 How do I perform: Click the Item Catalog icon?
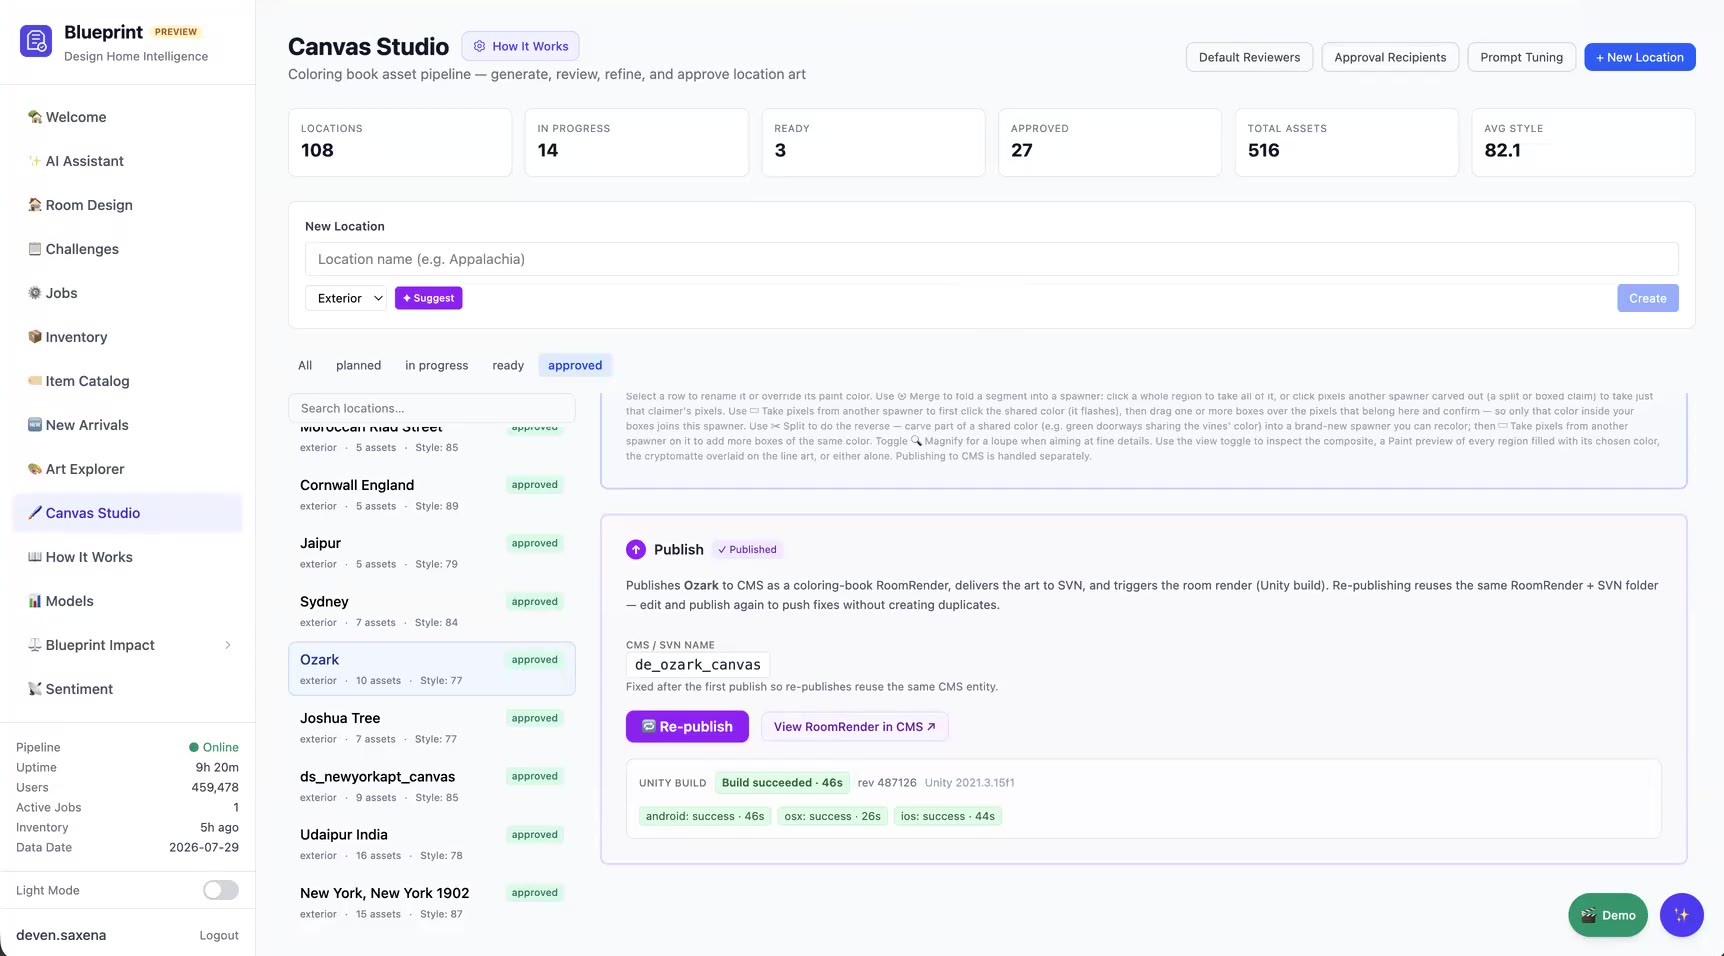point(35,381)
